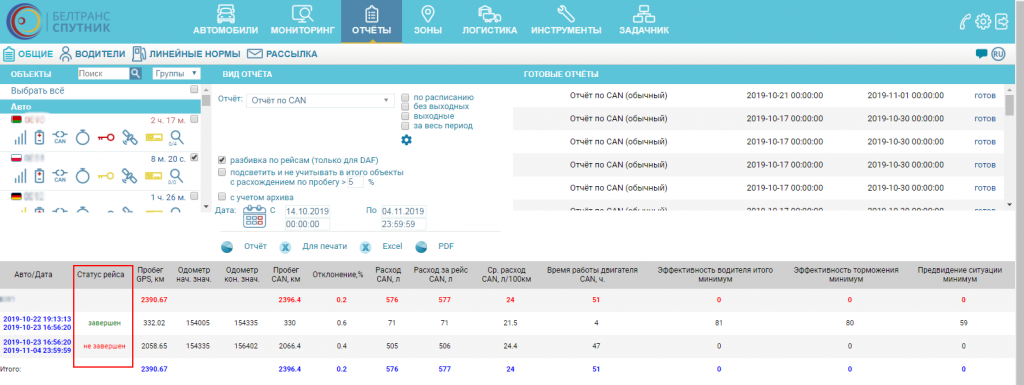Click signal bars icon for 8 м. 20 с. vehicle
The width and height of the screenshot is (1024, 385).
click(x=21, y=176)
